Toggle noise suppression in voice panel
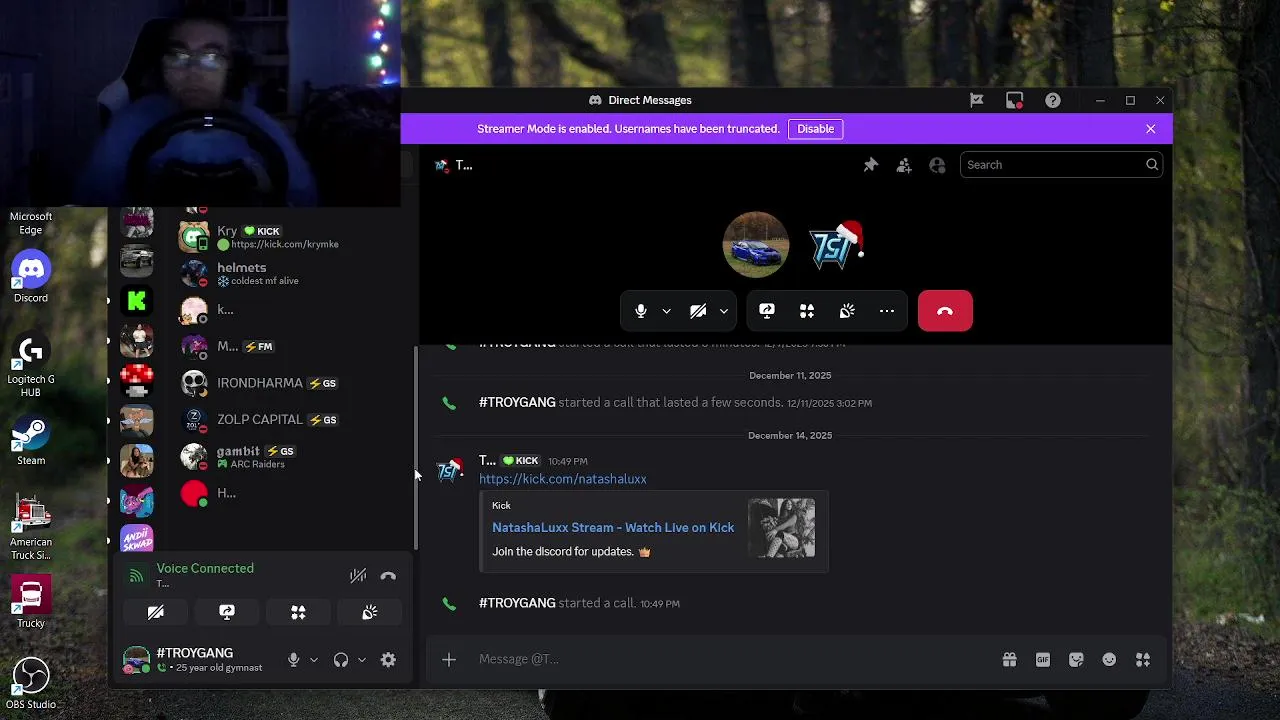The height and width of the screenshot is (720, 1280). [357, 575]
